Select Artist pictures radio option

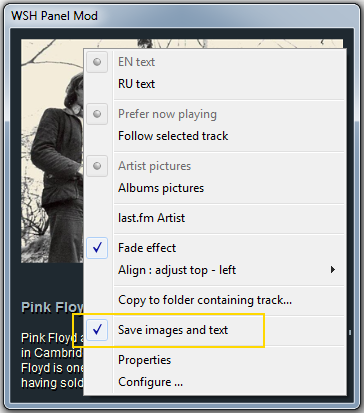(x=215, y=166)
